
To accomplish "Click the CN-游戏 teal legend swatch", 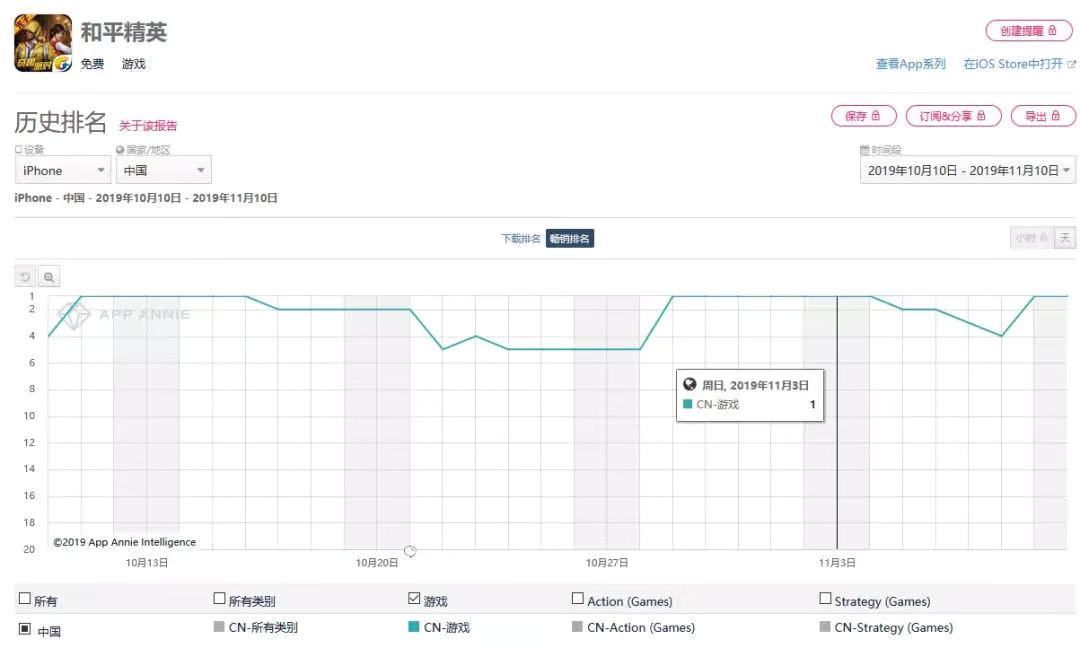I will (x=414, y=627).
